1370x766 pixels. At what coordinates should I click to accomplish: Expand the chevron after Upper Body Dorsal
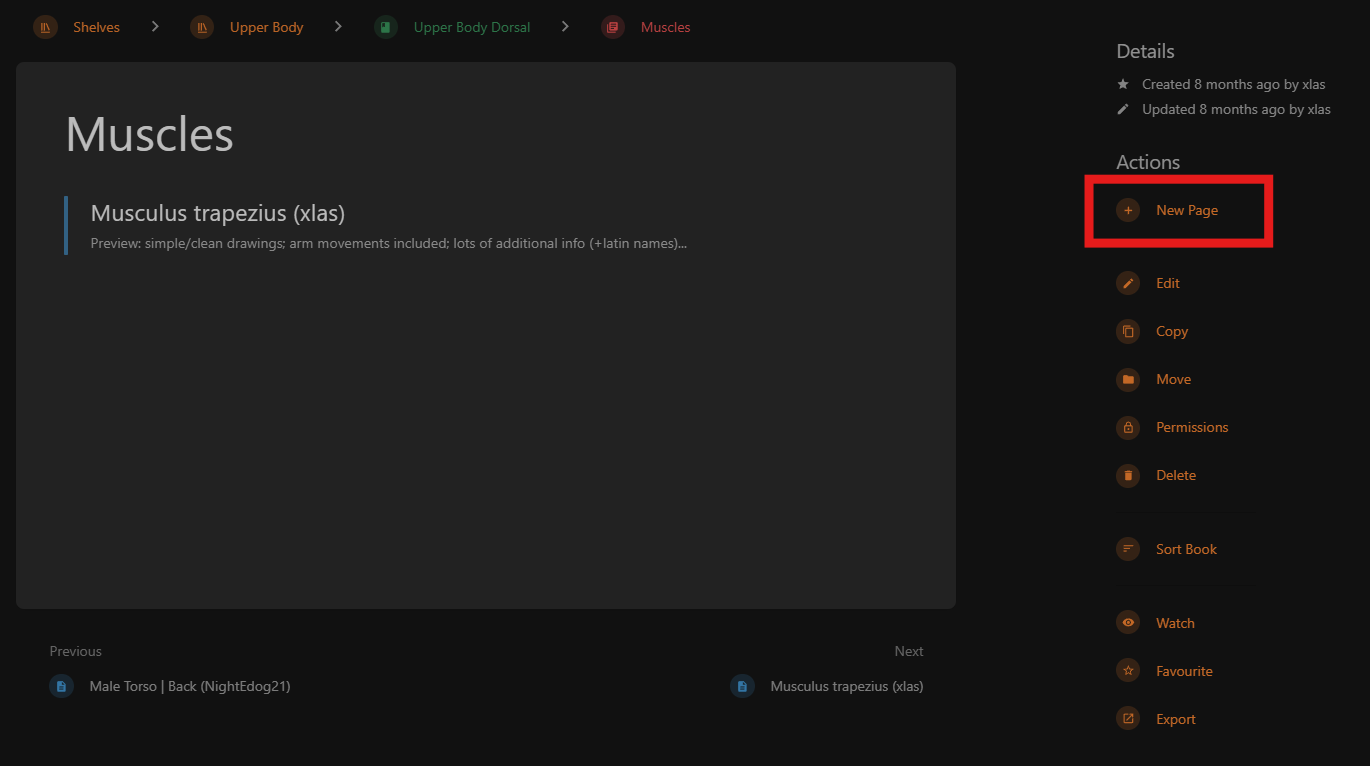565,27
